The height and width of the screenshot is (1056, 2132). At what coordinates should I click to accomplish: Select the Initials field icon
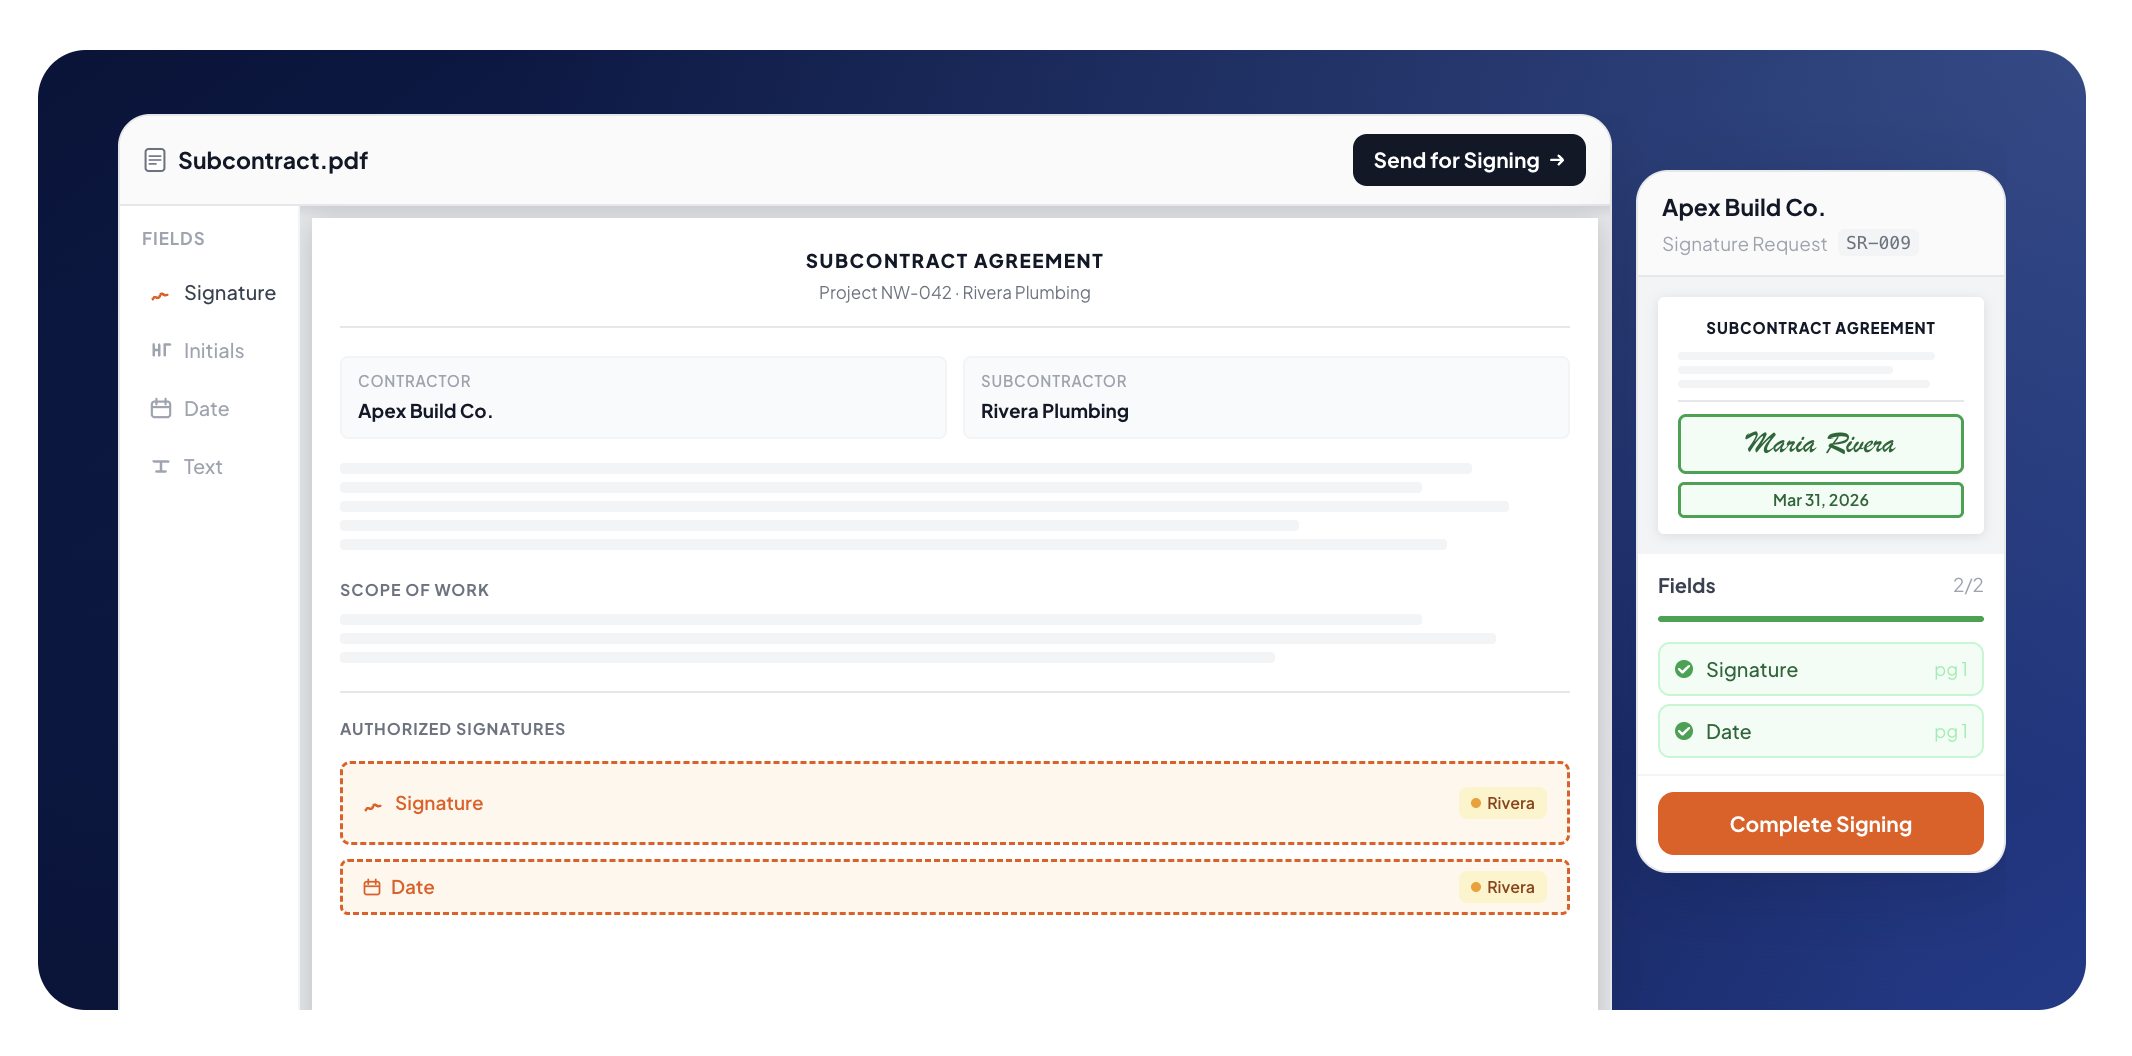coord(161,350)
